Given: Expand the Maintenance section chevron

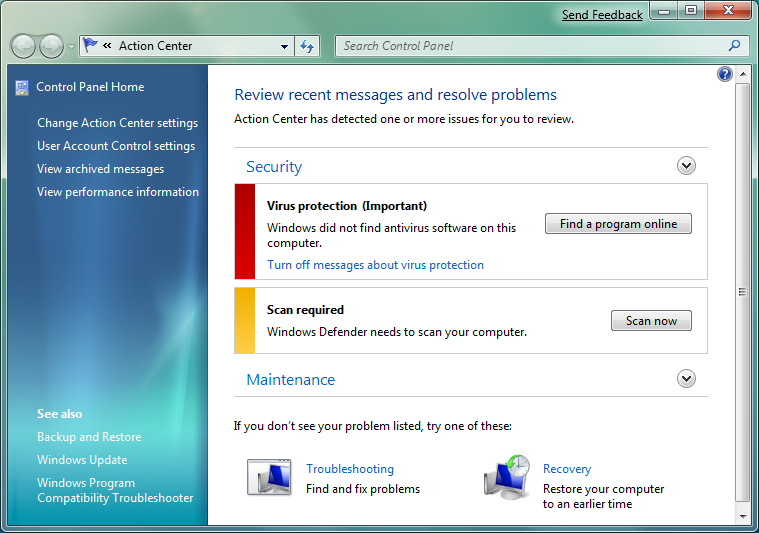Looking at the screenshot, I should [686, 379].
